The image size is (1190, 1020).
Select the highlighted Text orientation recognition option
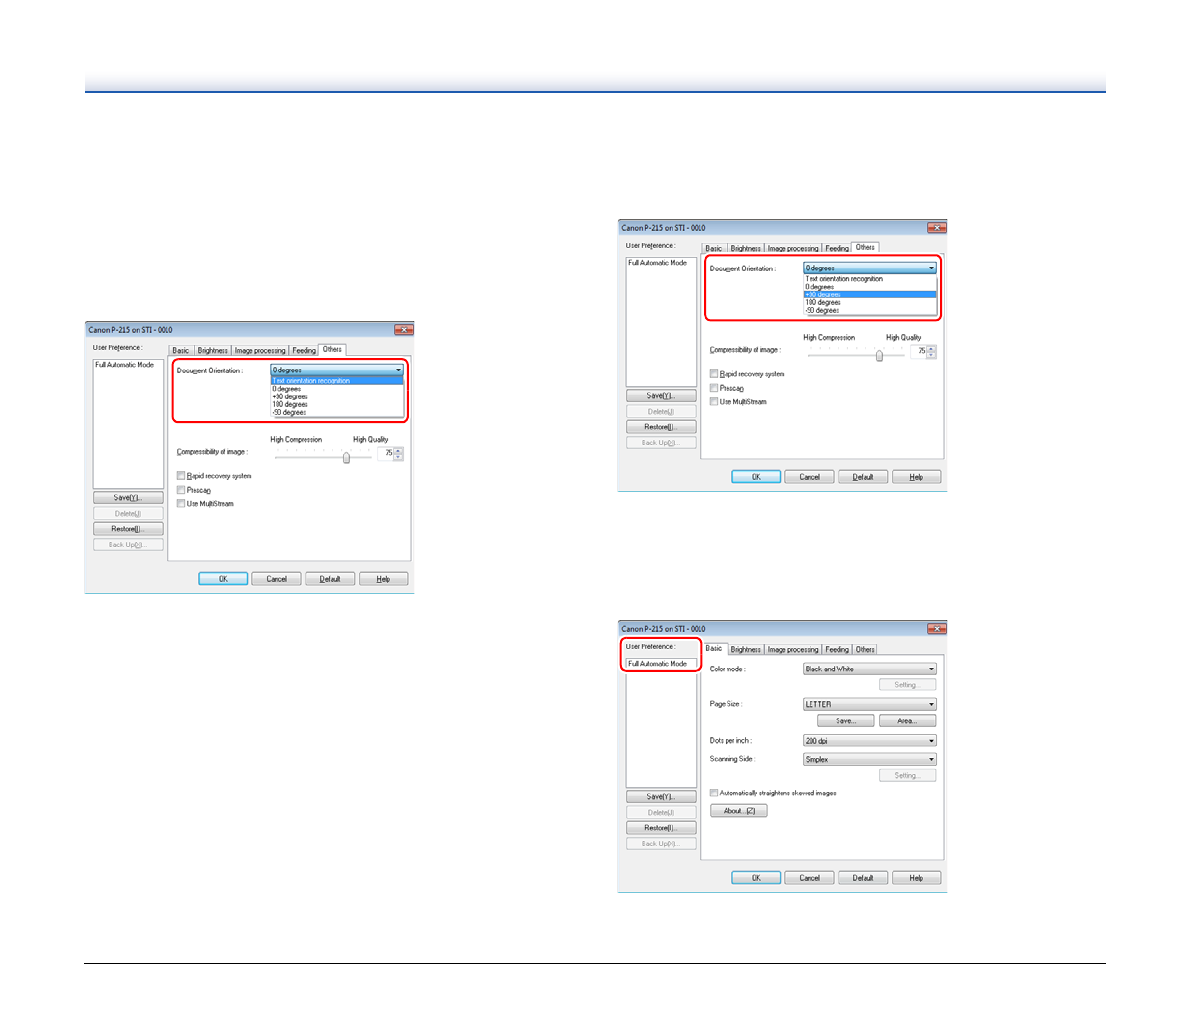(337, 381)
